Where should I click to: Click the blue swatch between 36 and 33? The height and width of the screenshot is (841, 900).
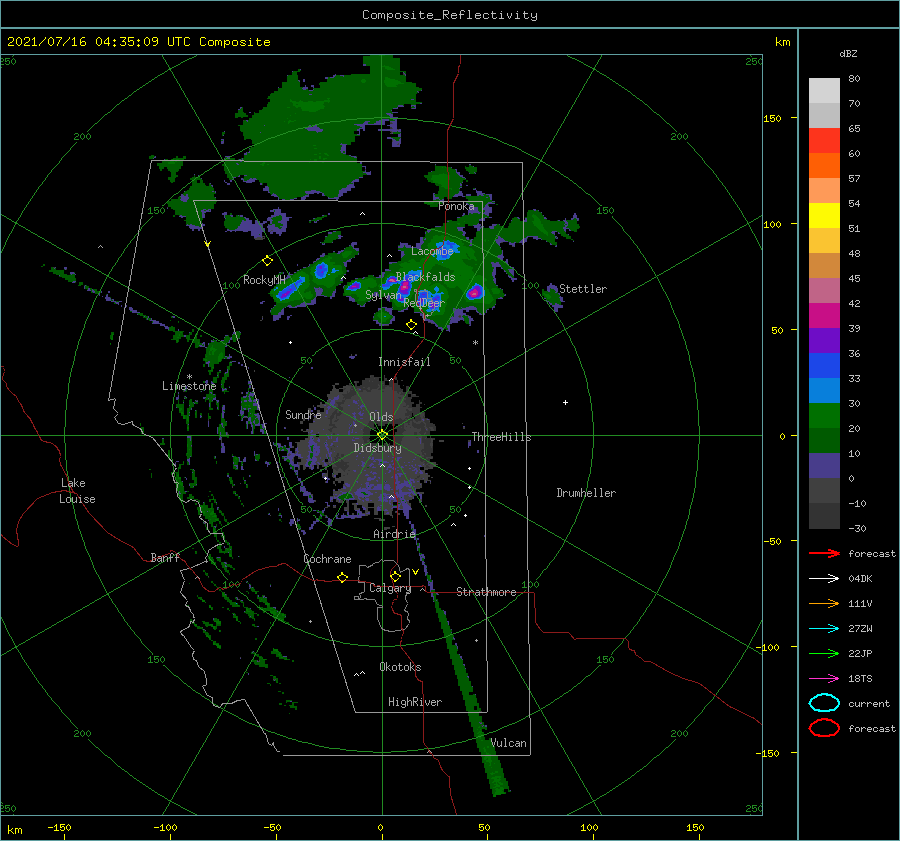(824, 365)
